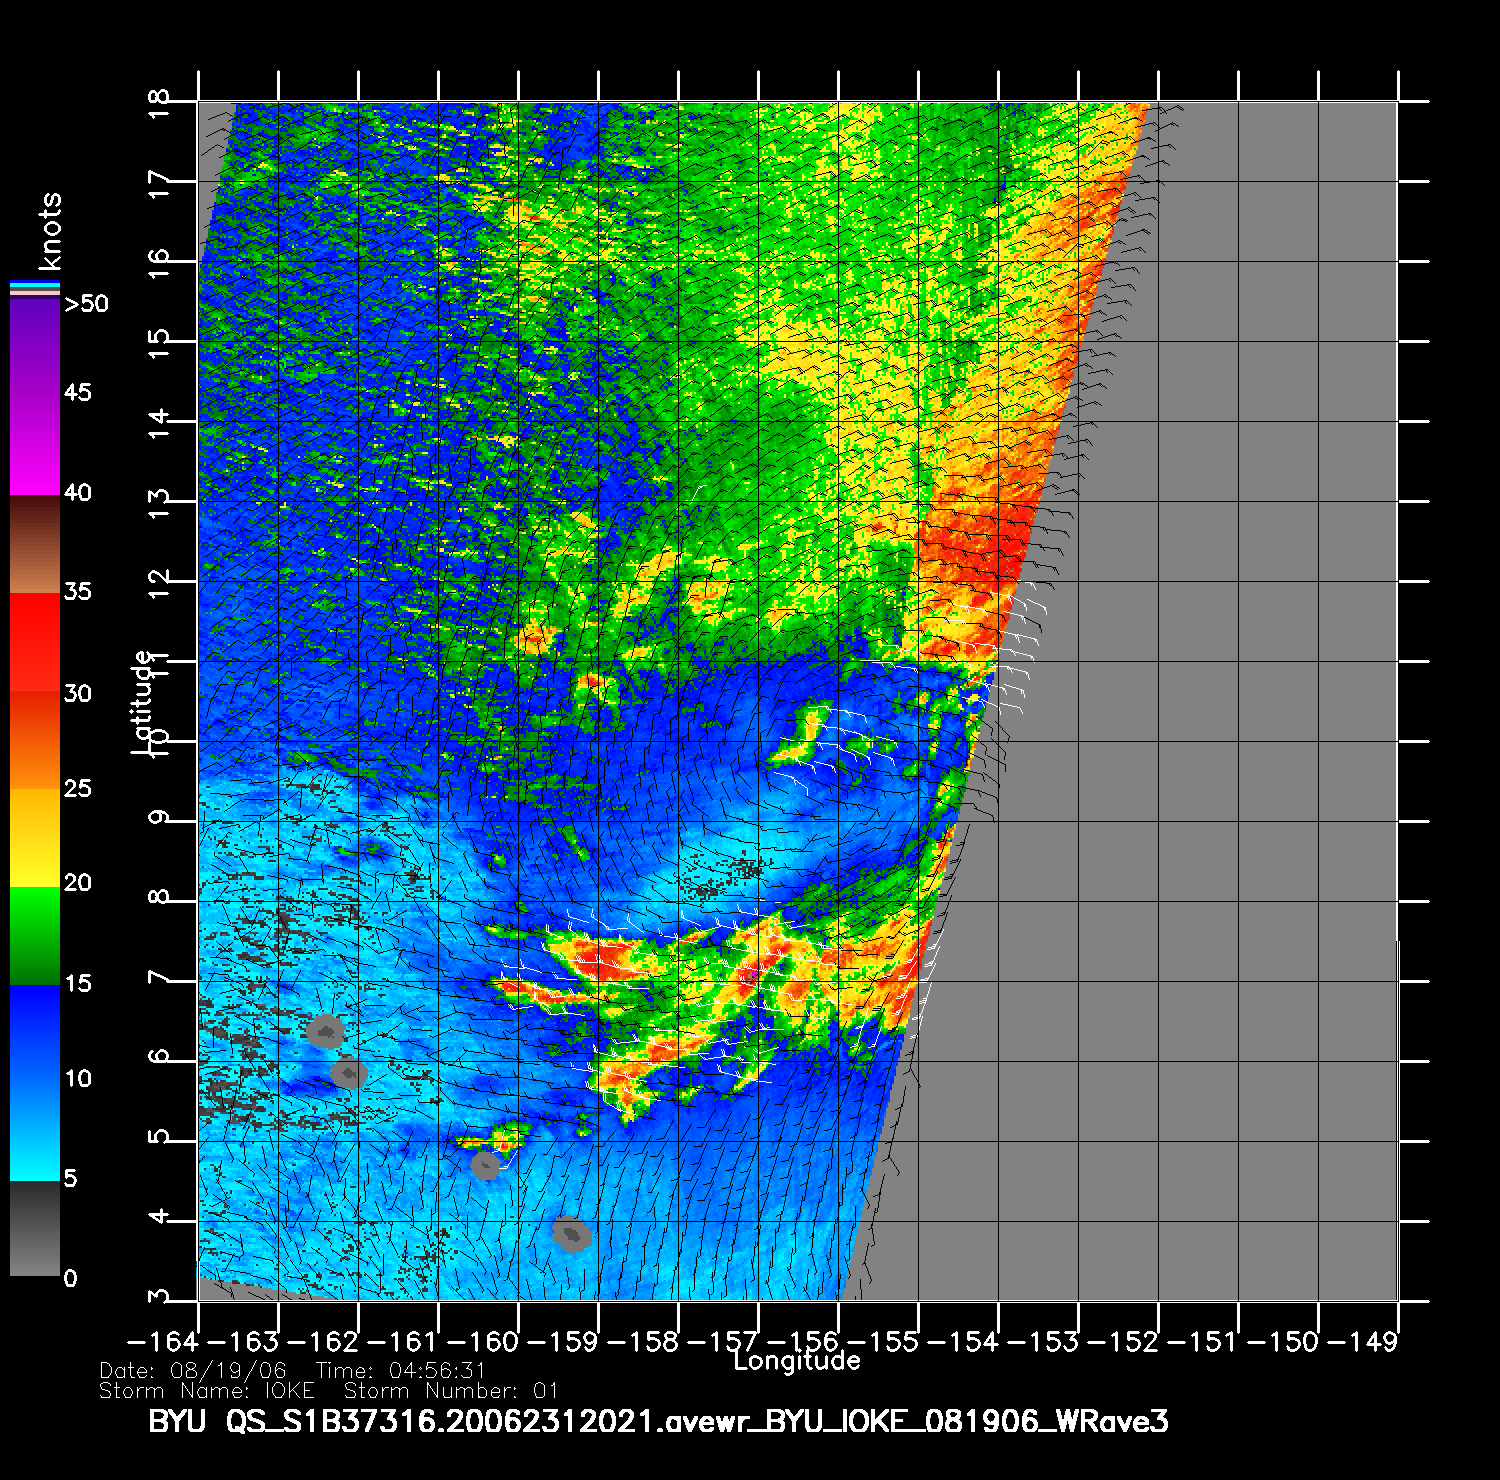Click the brown 35–40 knots color band
Viewport: 1500px width, 1480px height.
click(34, 545)
